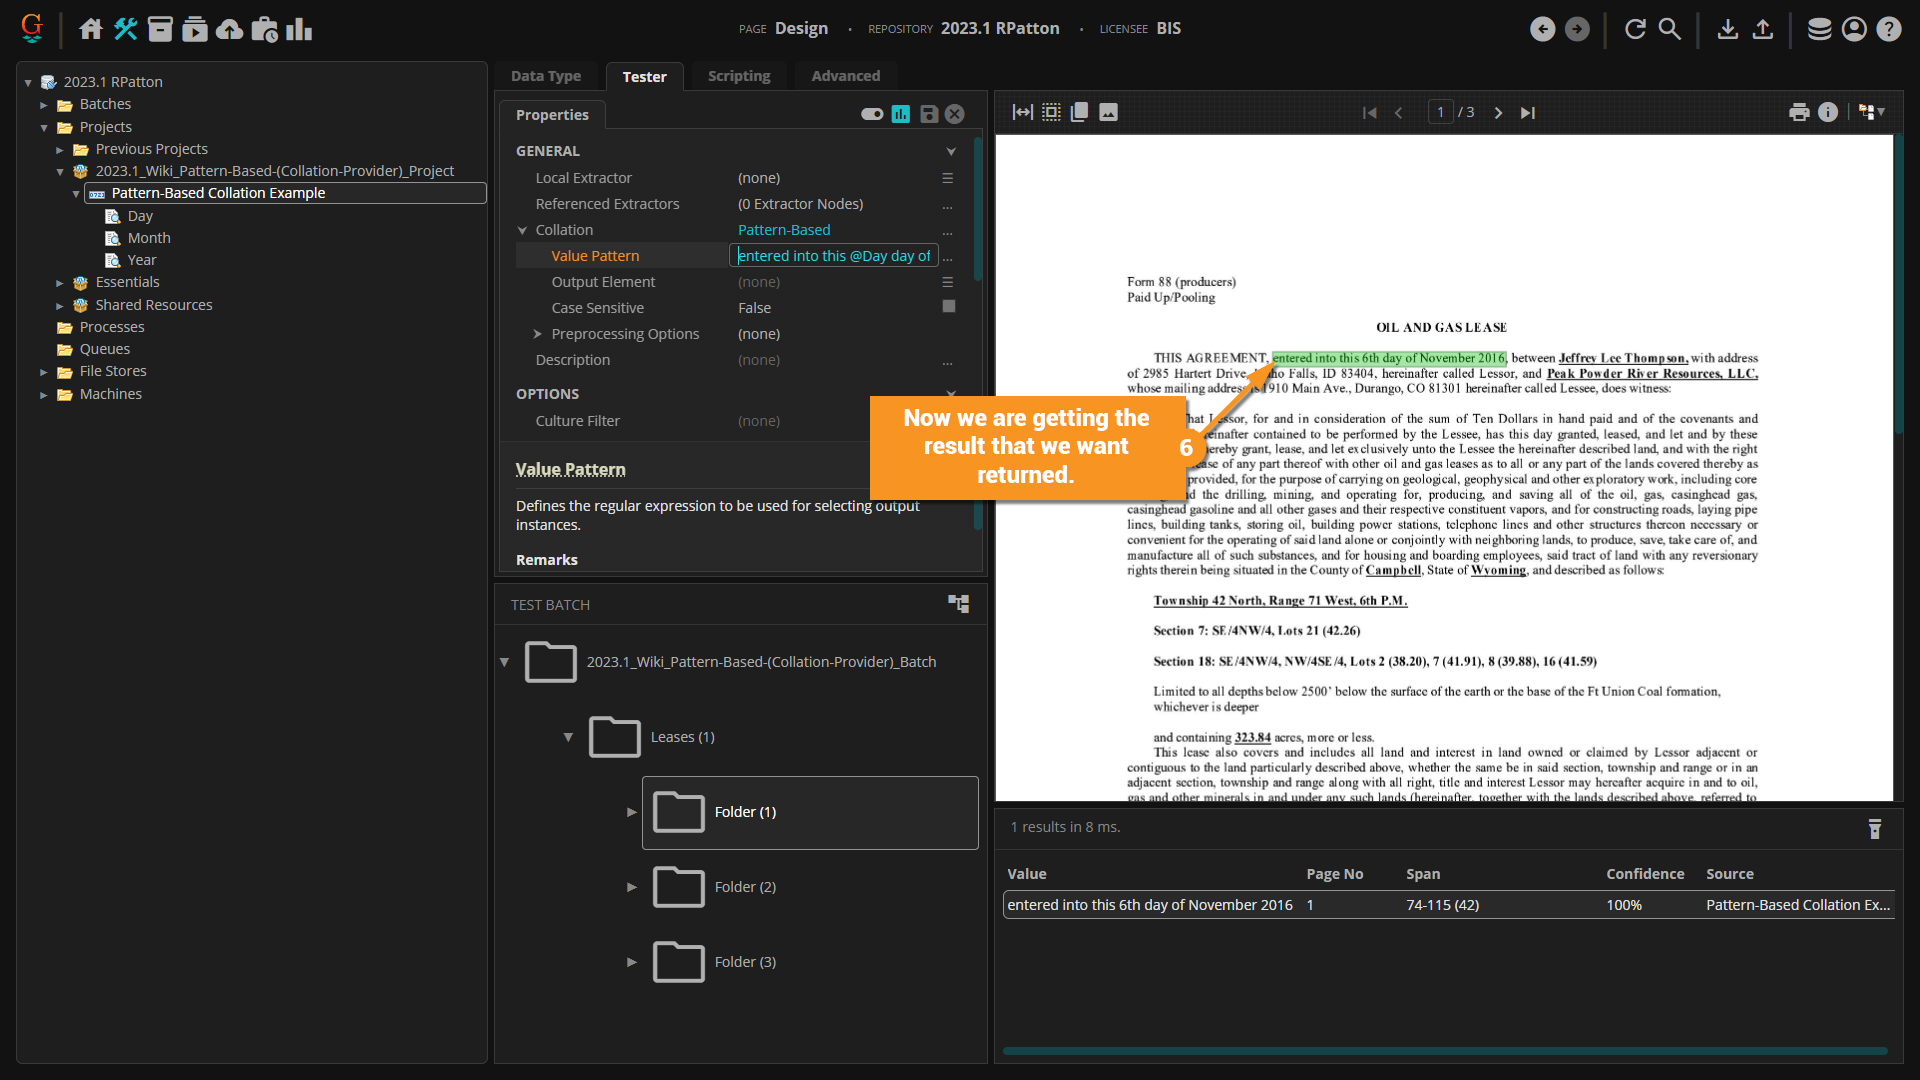Select the Month node in project tree
Screen dimensions: 1920x1080
[x=149, y=238]
